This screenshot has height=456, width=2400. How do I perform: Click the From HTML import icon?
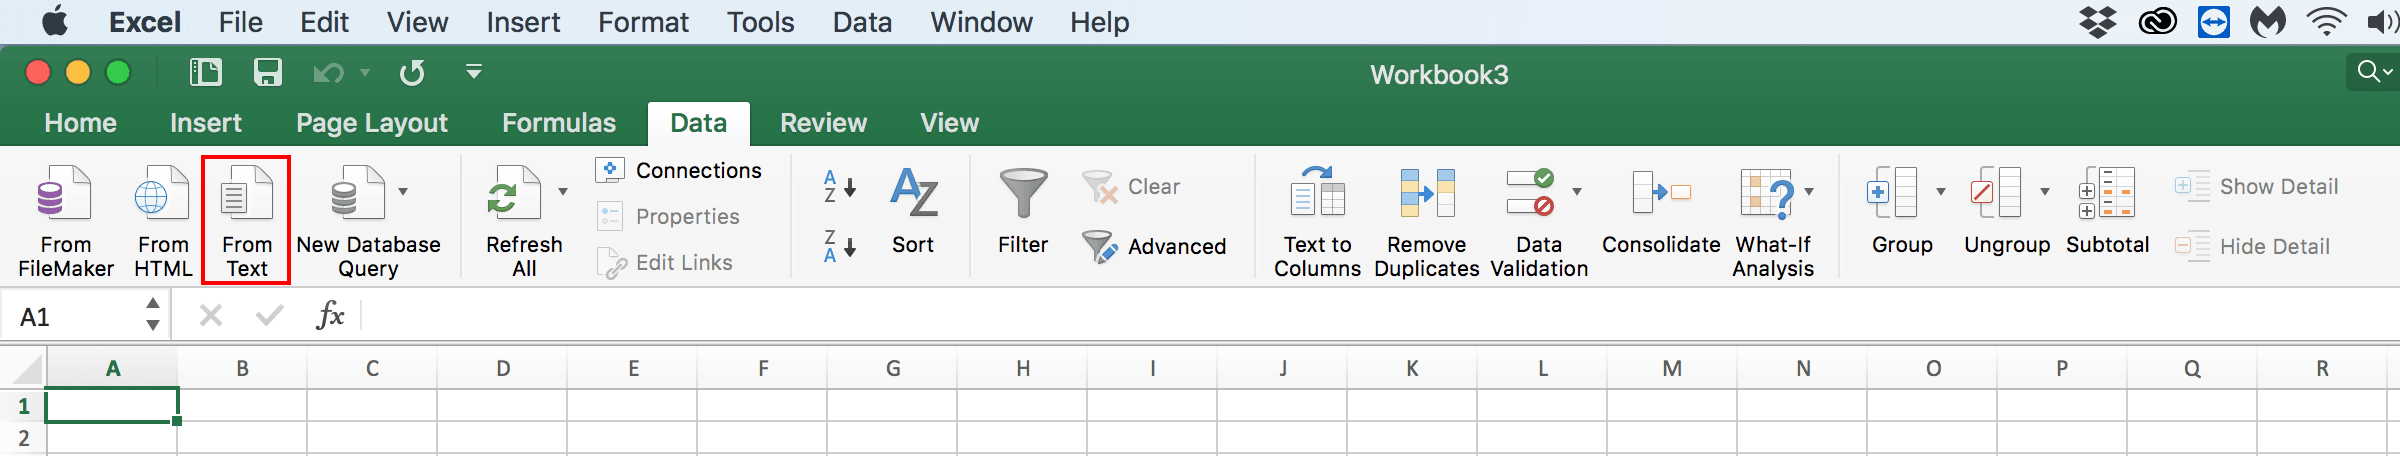click(162, 194)
